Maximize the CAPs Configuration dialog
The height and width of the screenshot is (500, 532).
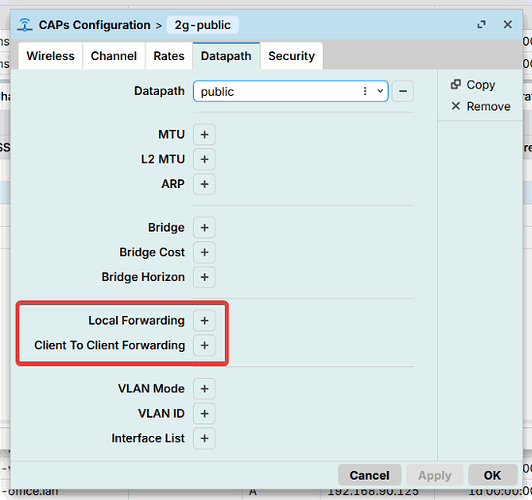[x=481, y=24]
